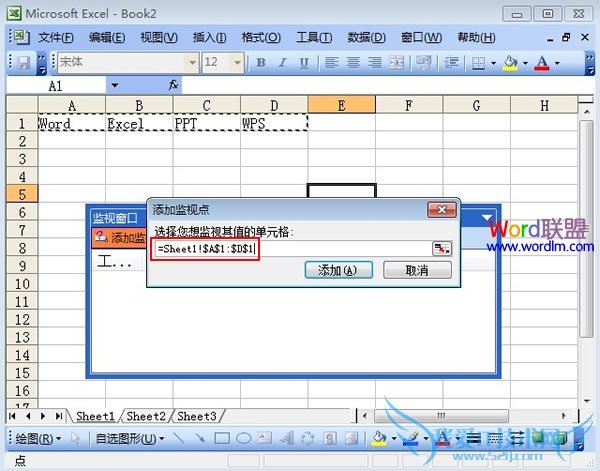Click the formatting toolbar fill color bucket
The image size is (600, 471).
pos(510,63)
